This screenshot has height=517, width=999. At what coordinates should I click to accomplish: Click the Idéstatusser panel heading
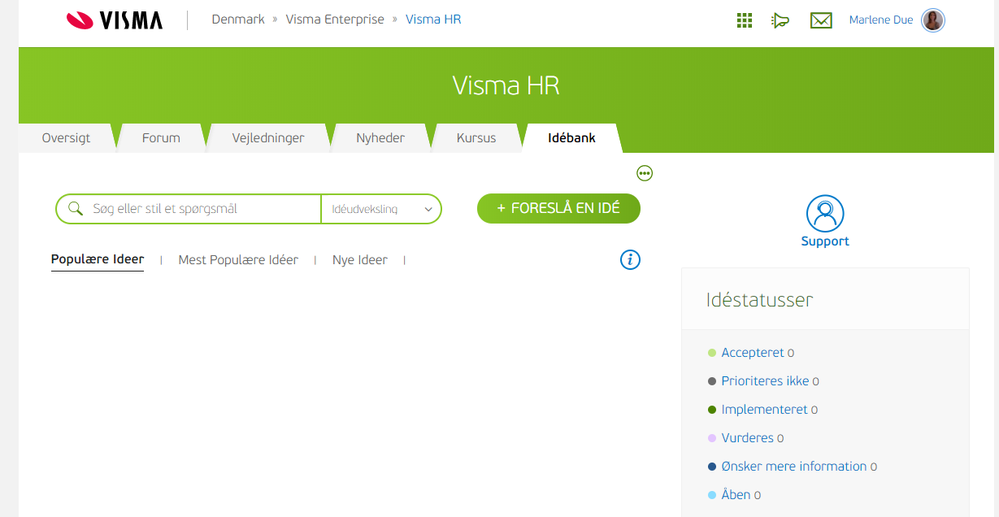(x=759, y=300)
